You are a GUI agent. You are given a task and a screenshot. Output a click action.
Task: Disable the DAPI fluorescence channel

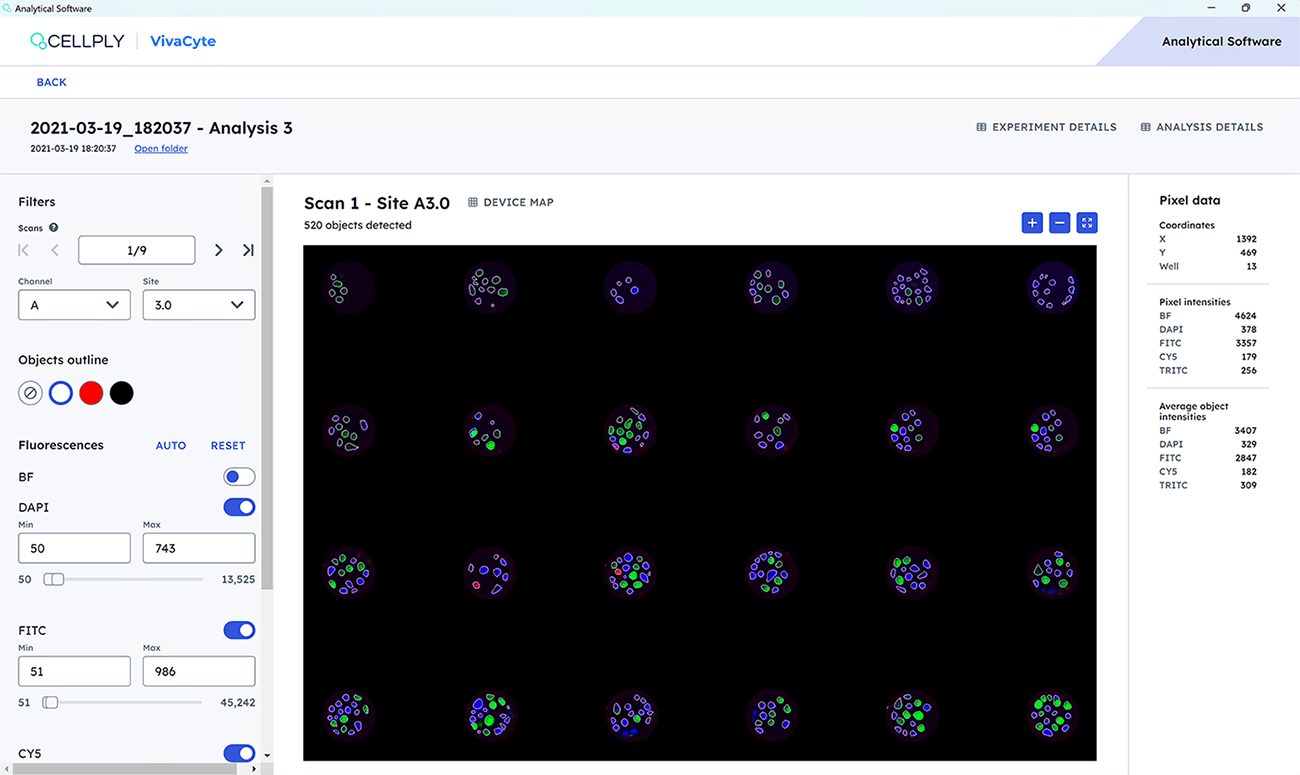click(239, 507)
